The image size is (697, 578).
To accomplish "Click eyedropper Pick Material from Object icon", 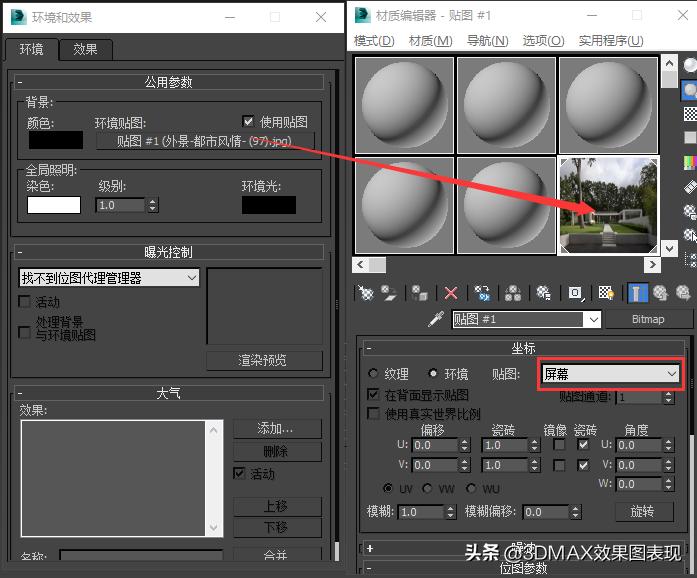I will pos(436,319).
